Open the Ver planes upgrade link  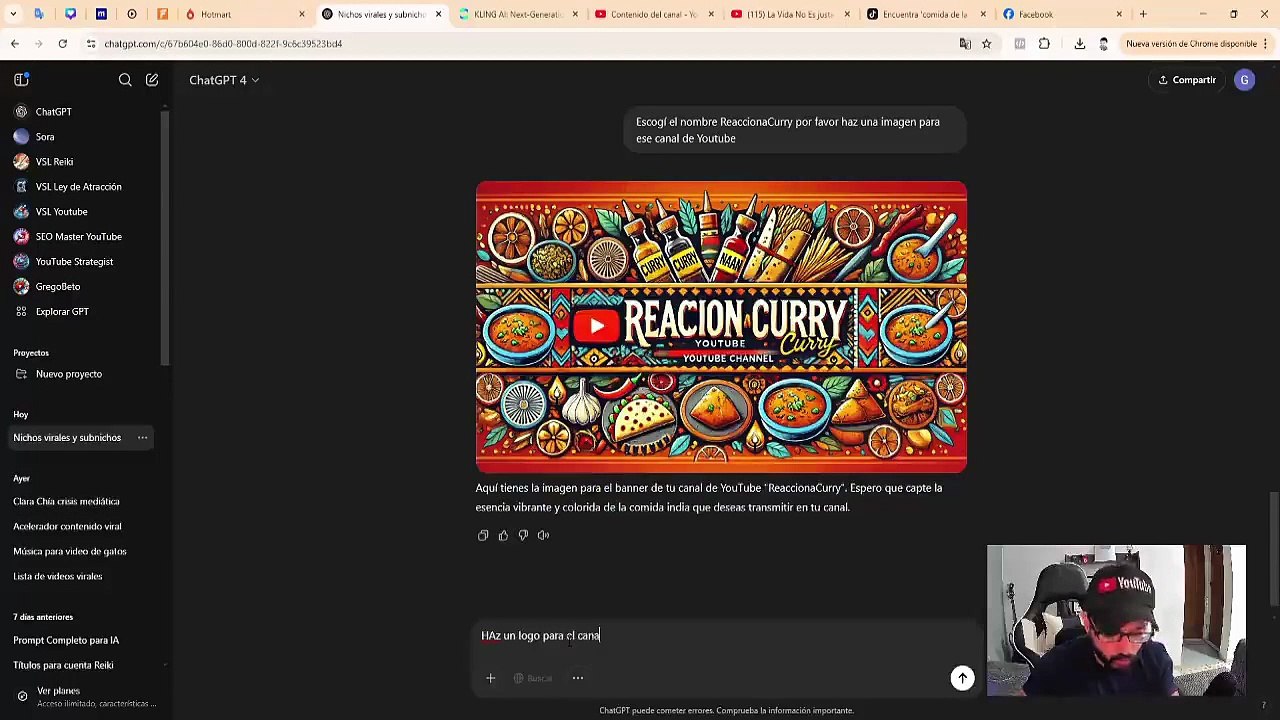coord(82,696)
